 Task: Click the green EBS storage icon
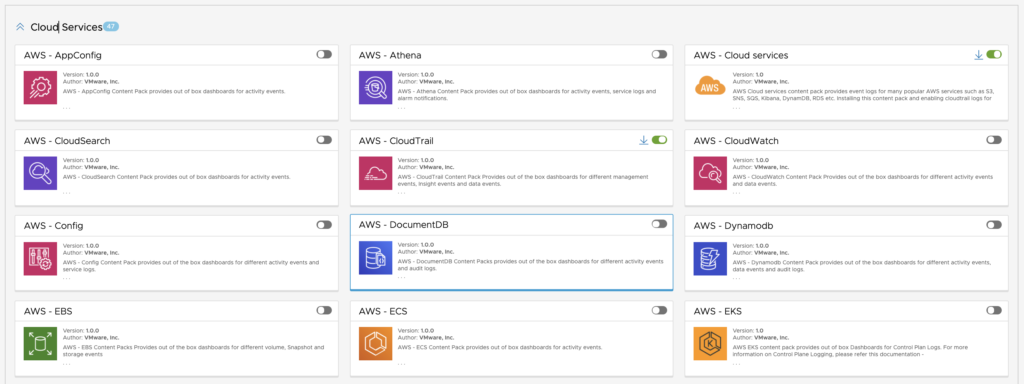40,344
